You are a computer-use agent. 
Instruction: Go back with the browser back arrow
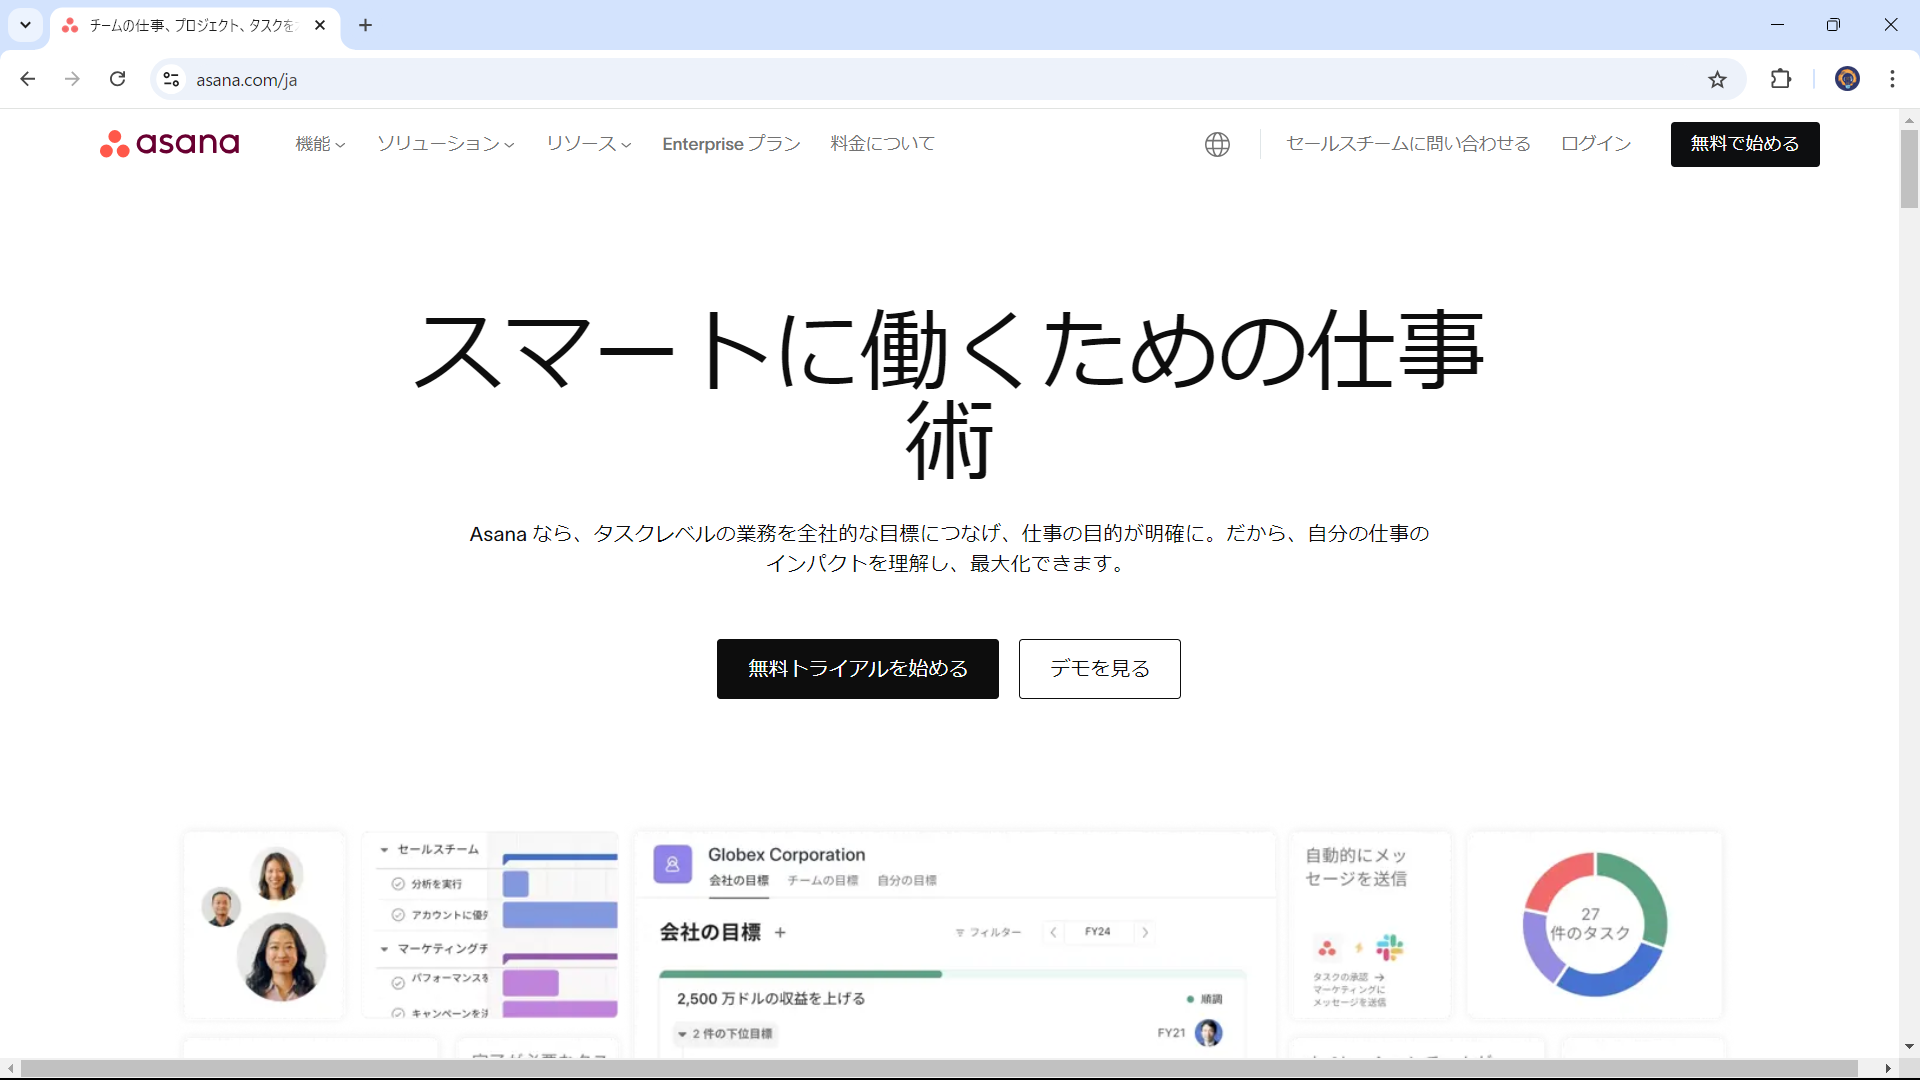[x=28, y=79]
